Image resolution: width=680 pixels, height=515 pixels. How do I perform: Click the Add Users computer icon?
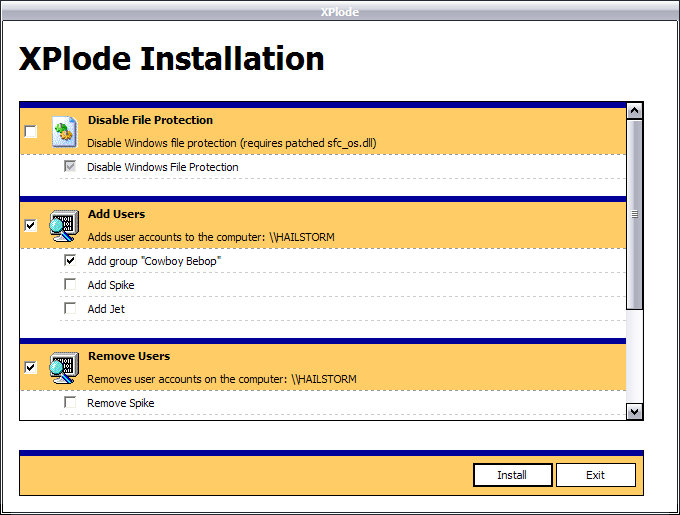point(64,226)
